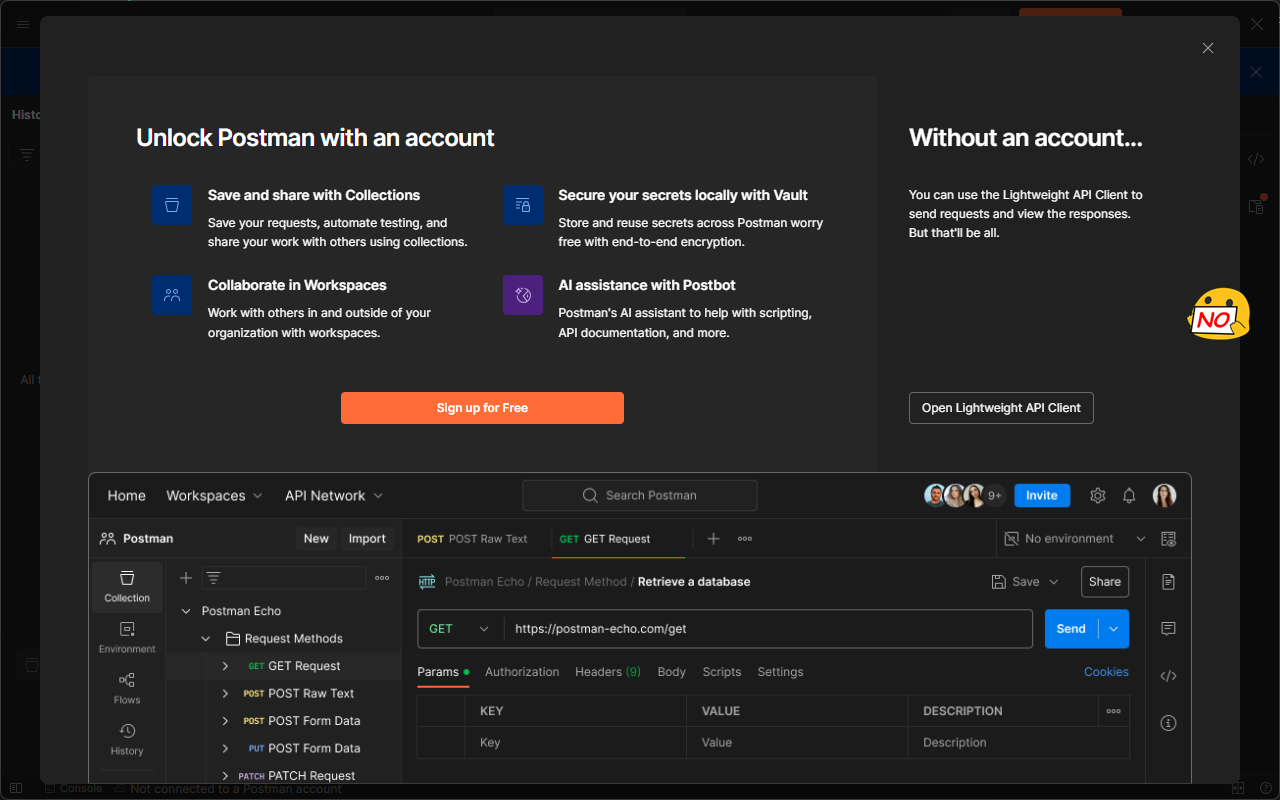Click the notifications bell in preview header

1129,495
